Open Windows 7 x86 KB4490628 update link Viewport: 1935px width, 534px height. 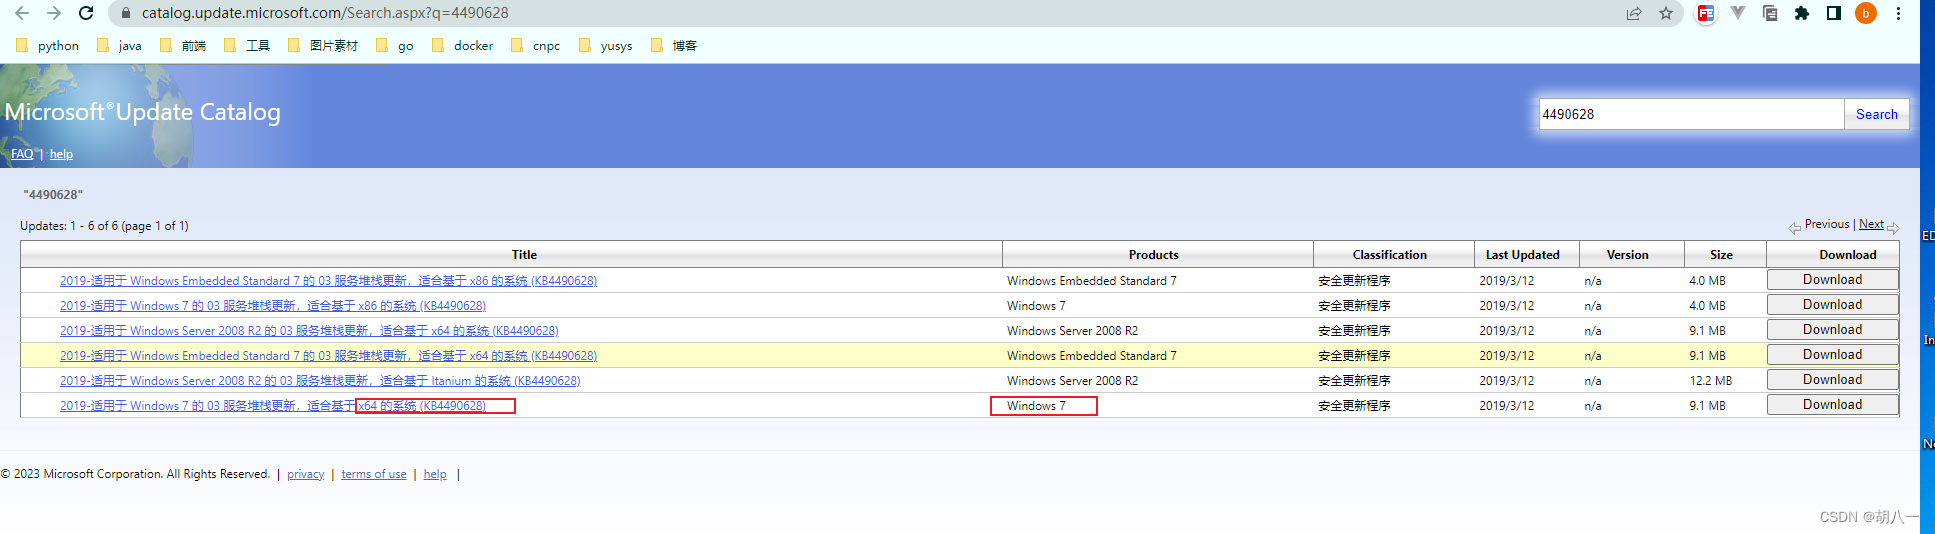(273, 306)
